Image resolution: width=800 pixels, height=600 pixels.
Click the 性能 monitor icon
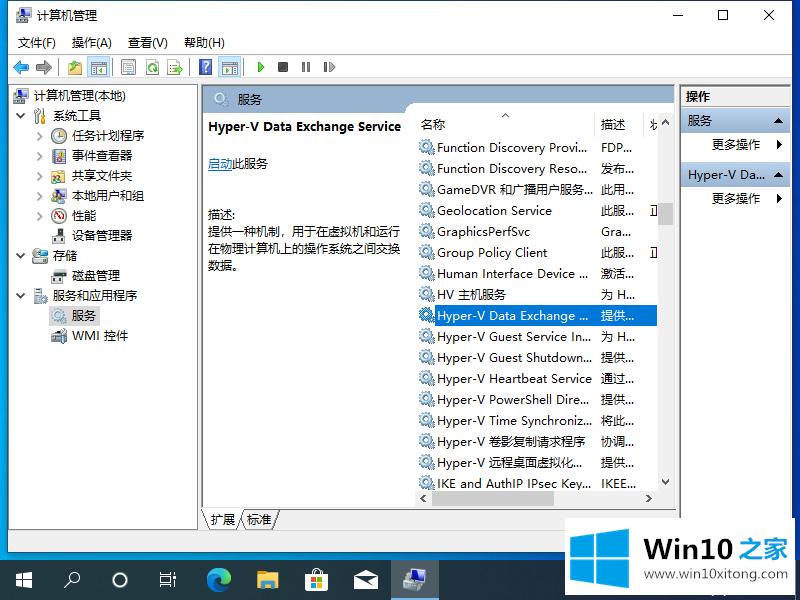[59, 216]
